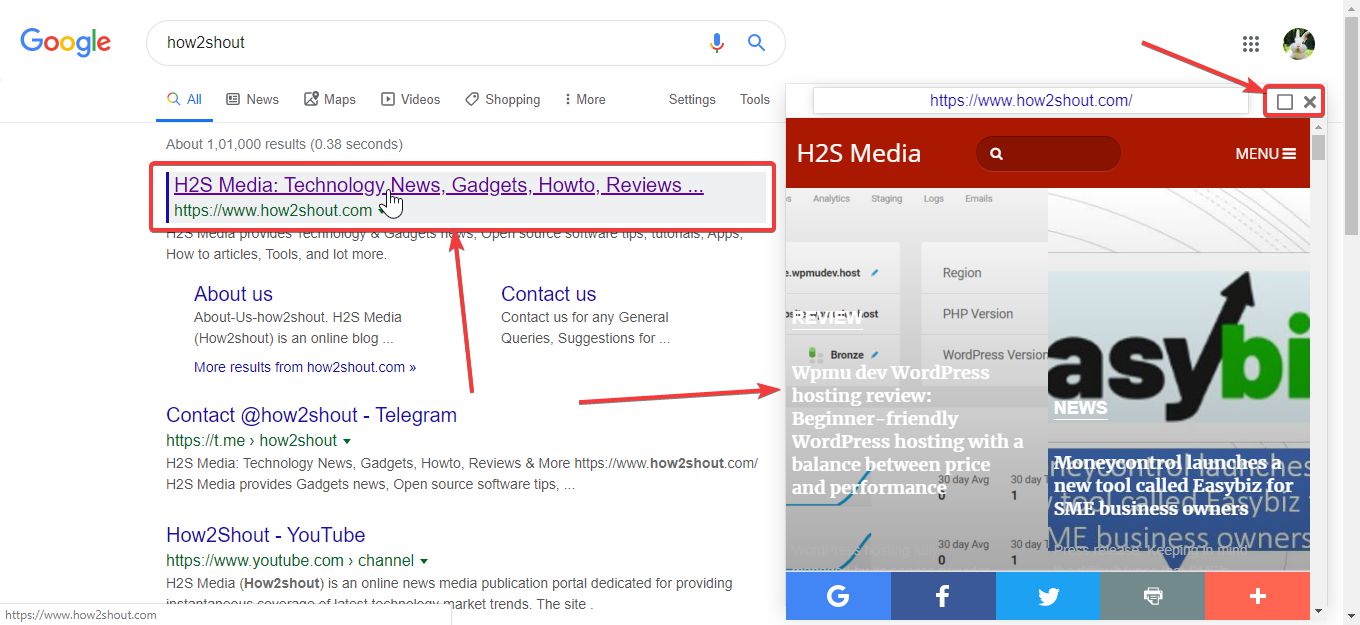Open the Contact us sitelink

tap(548, 294)
